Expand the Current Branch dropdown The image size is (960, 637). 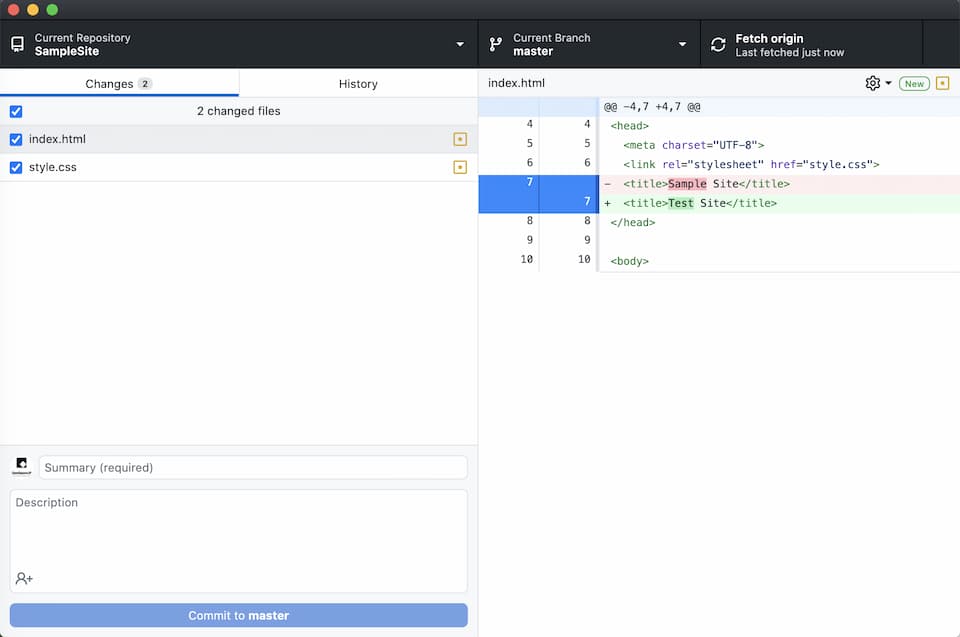pyautogui.click(x=682, y=44)
